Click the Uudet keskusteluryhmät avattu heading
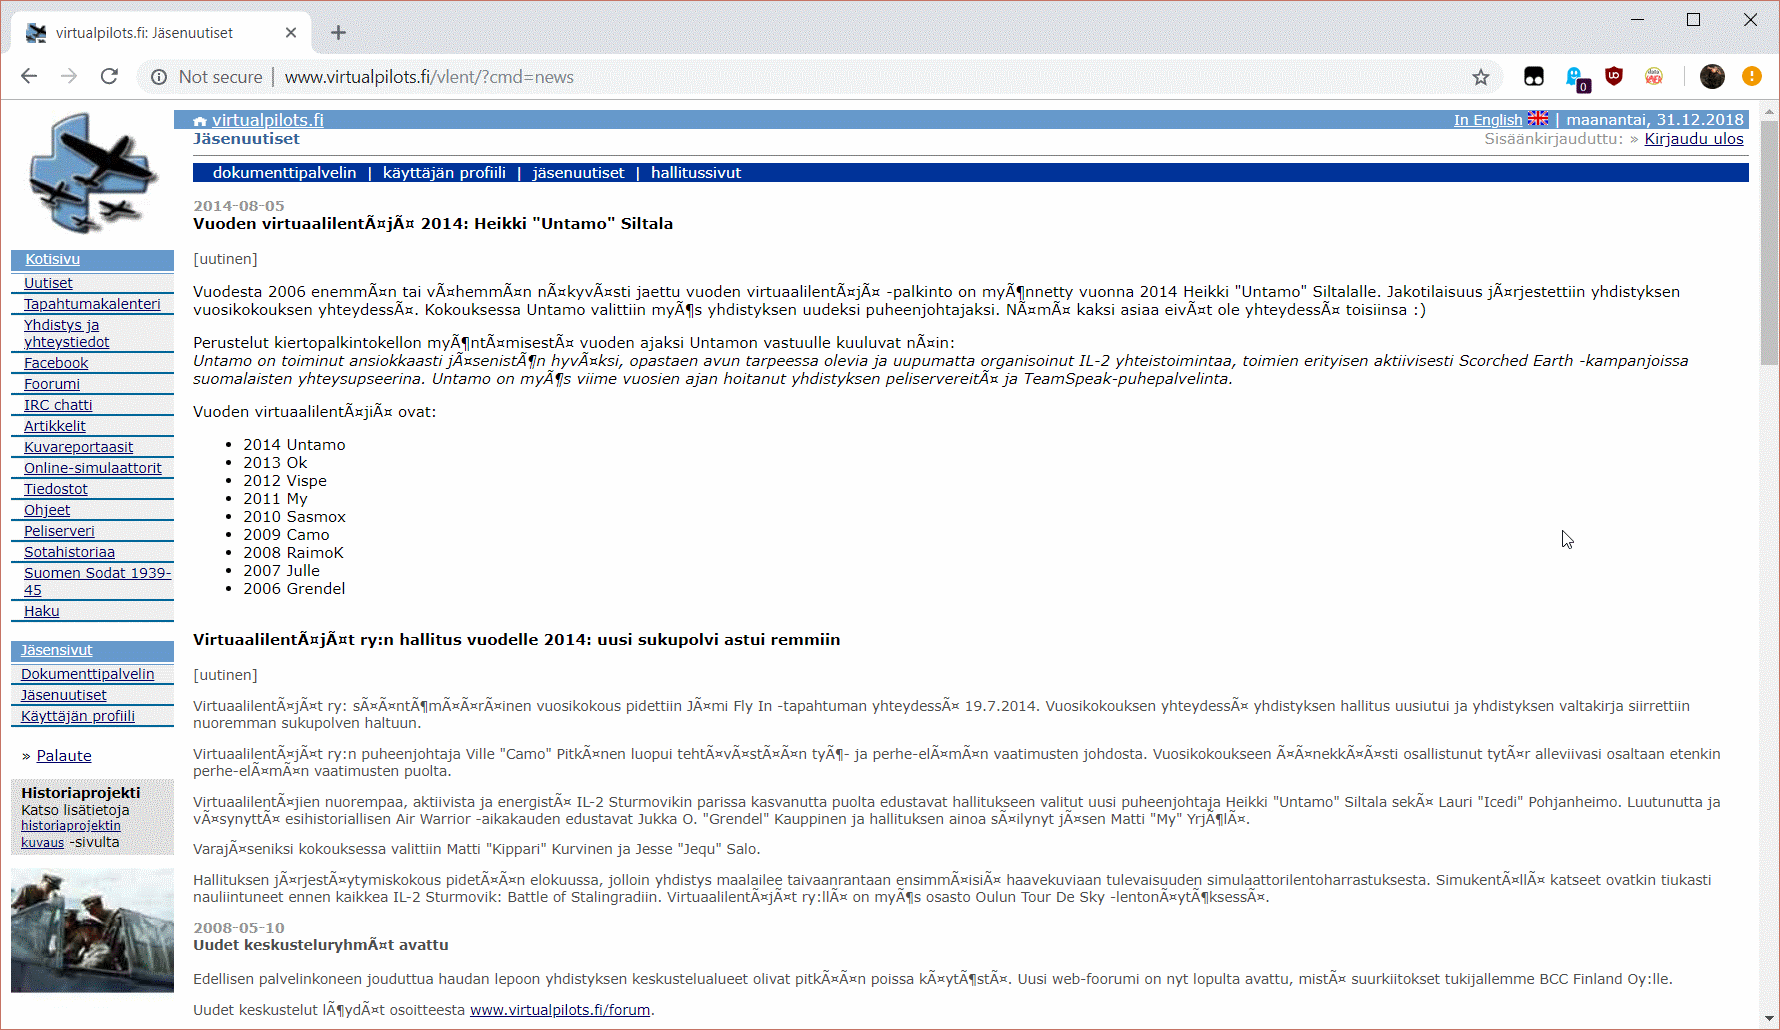The height and width of the screenshot is (1030, 1780). (x=321, y=945)
